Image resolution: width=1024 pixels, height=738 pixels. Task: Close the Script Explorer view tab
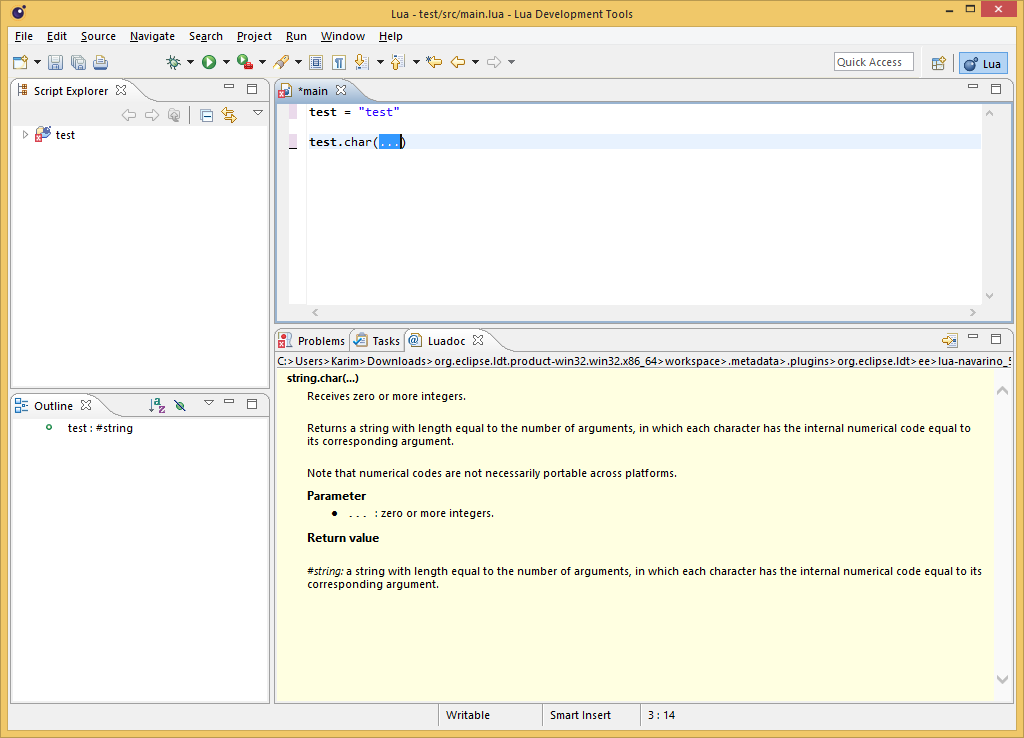[x=121, y=90]
